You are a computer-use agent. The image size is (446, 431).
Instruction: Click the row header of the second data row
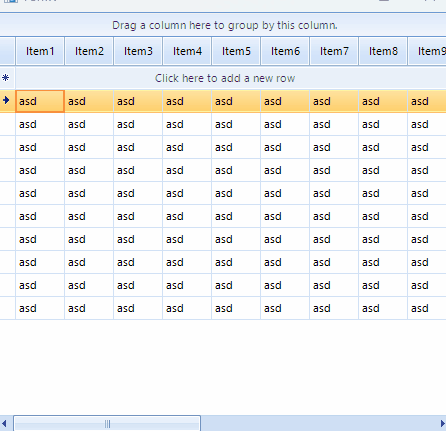pos(7,124)
